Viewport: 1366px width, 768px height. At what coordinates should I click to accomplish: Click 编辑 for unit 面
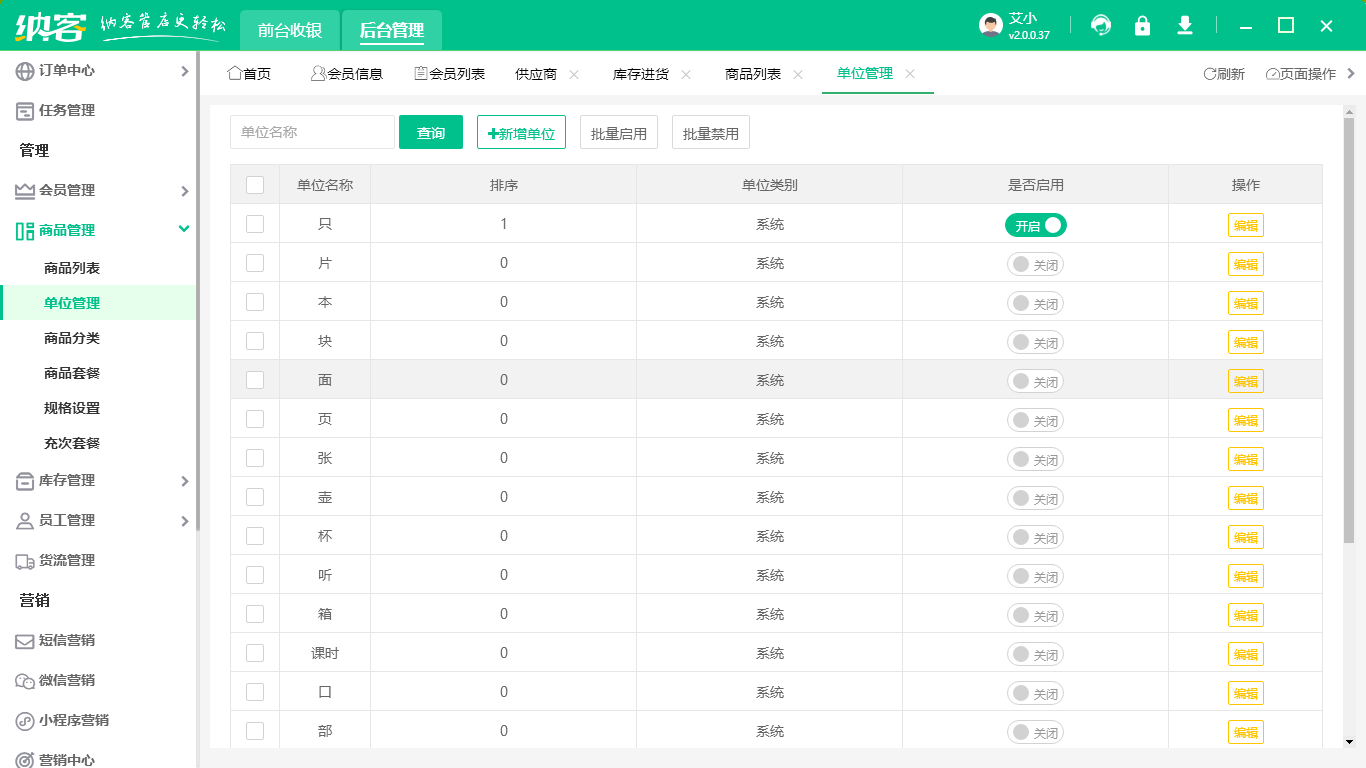(x=1246, y=381)
